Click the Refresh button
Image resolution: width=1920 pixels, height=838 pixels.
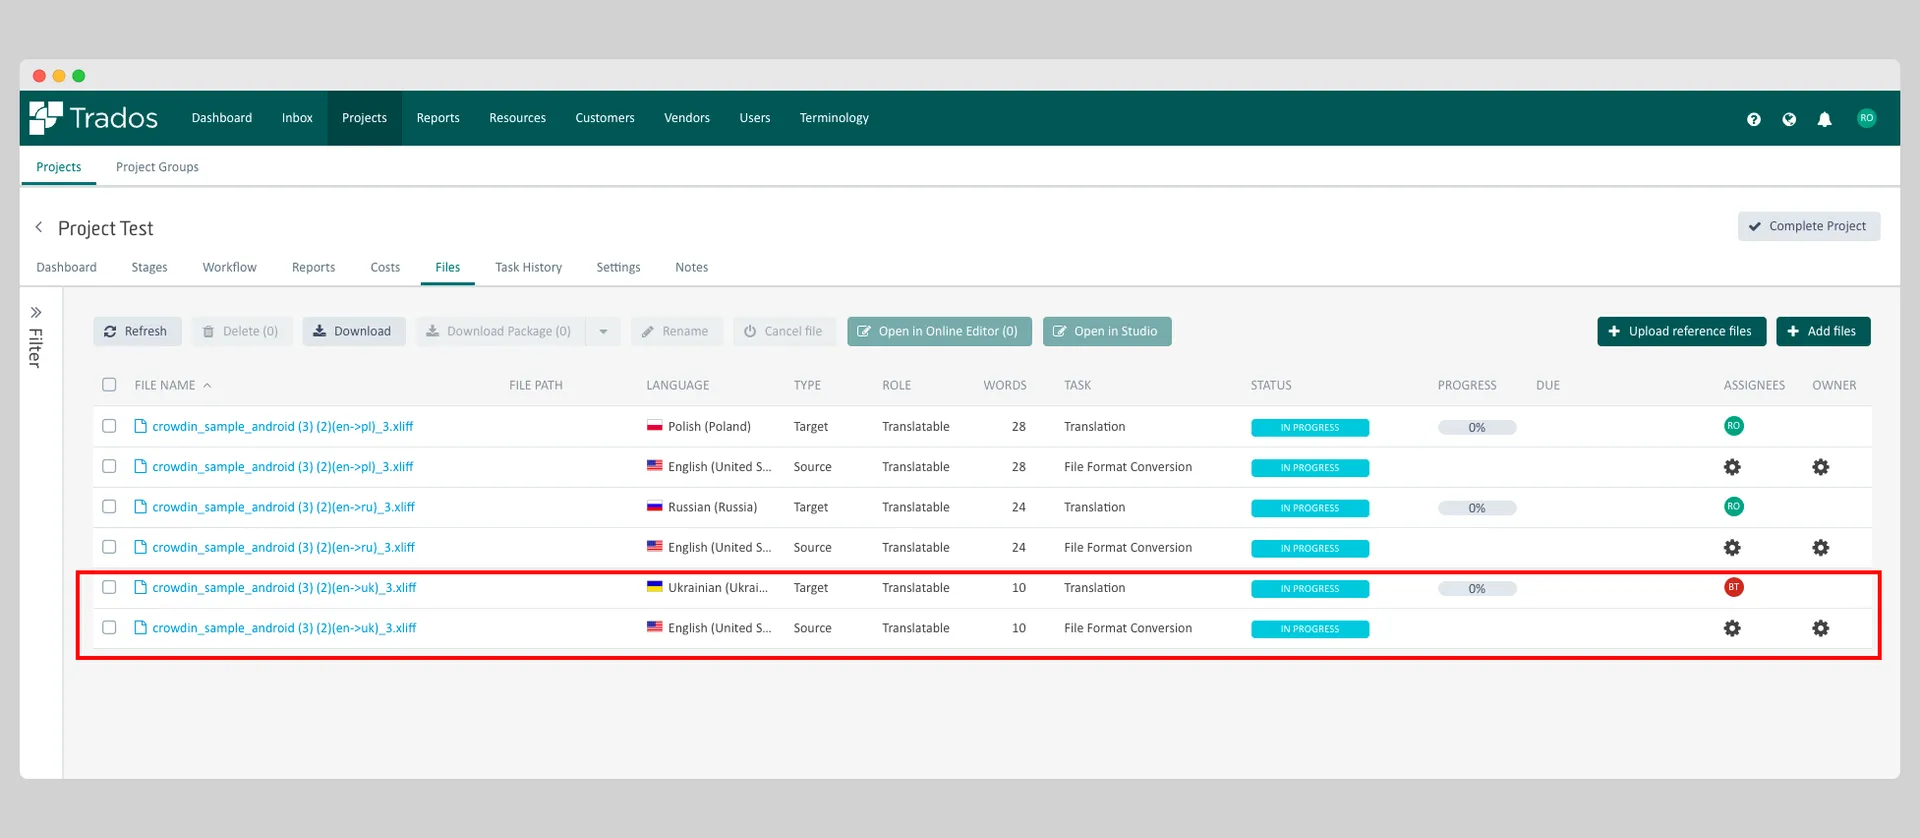pyautogui.click(x=137, y=332)
